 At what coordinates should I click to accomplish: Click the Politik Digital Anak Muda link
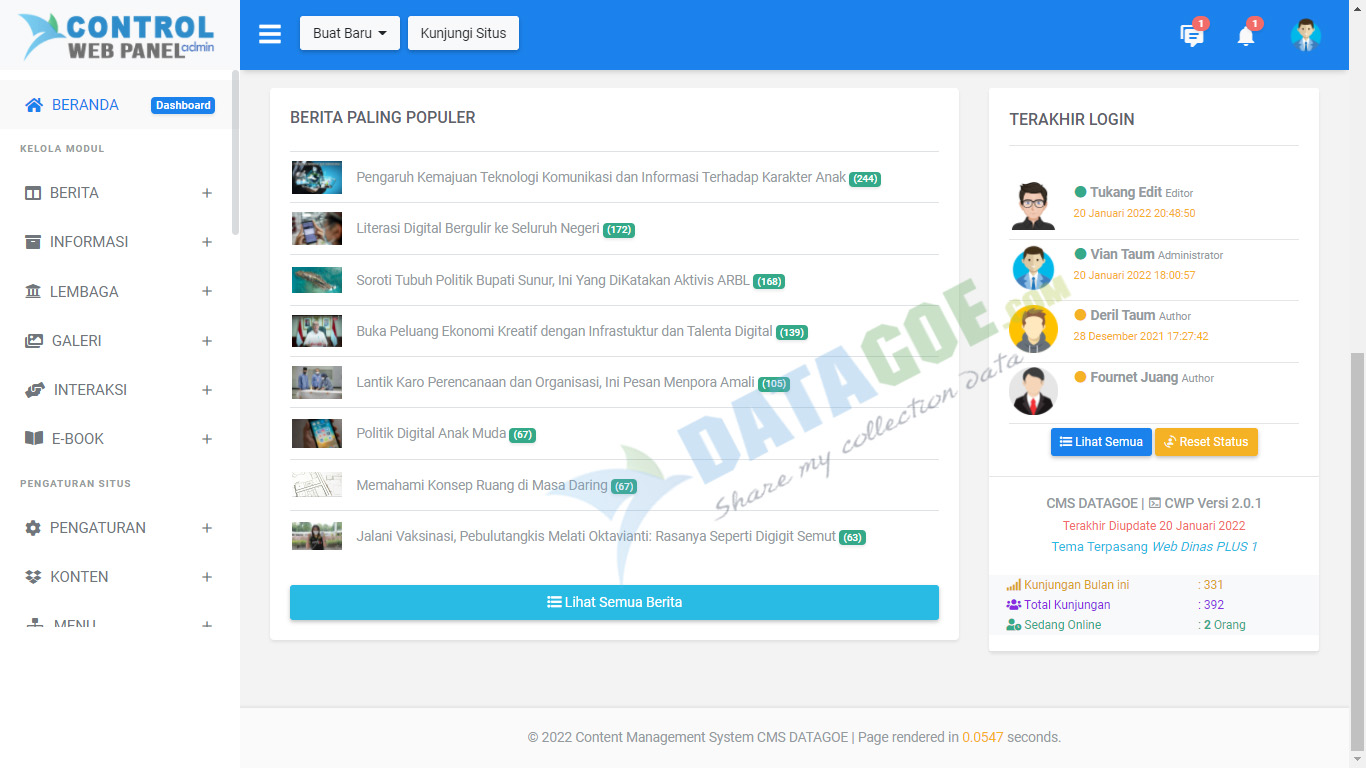(431, 433)
